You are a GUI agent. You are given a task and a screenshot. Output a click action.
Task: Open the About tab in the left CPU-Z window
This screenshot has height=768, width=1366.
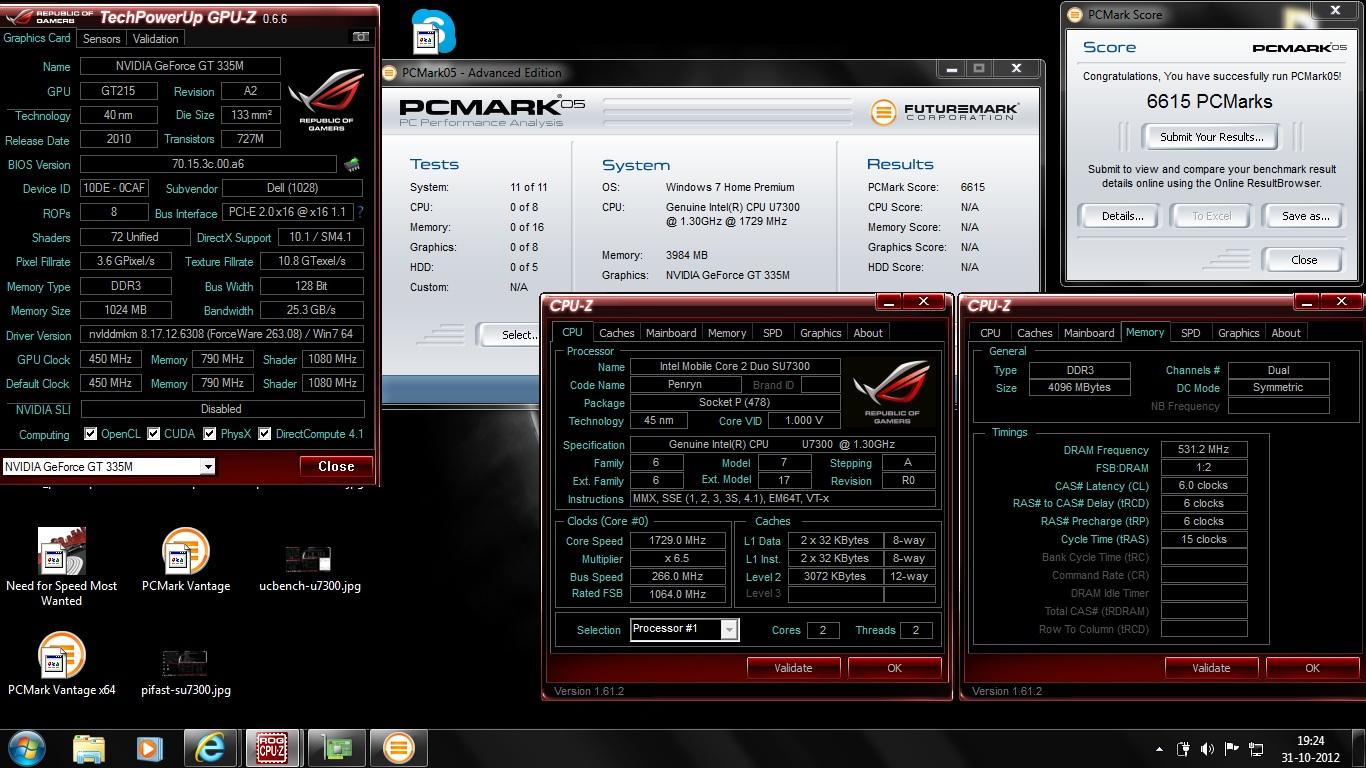click(x=868, y=333)
